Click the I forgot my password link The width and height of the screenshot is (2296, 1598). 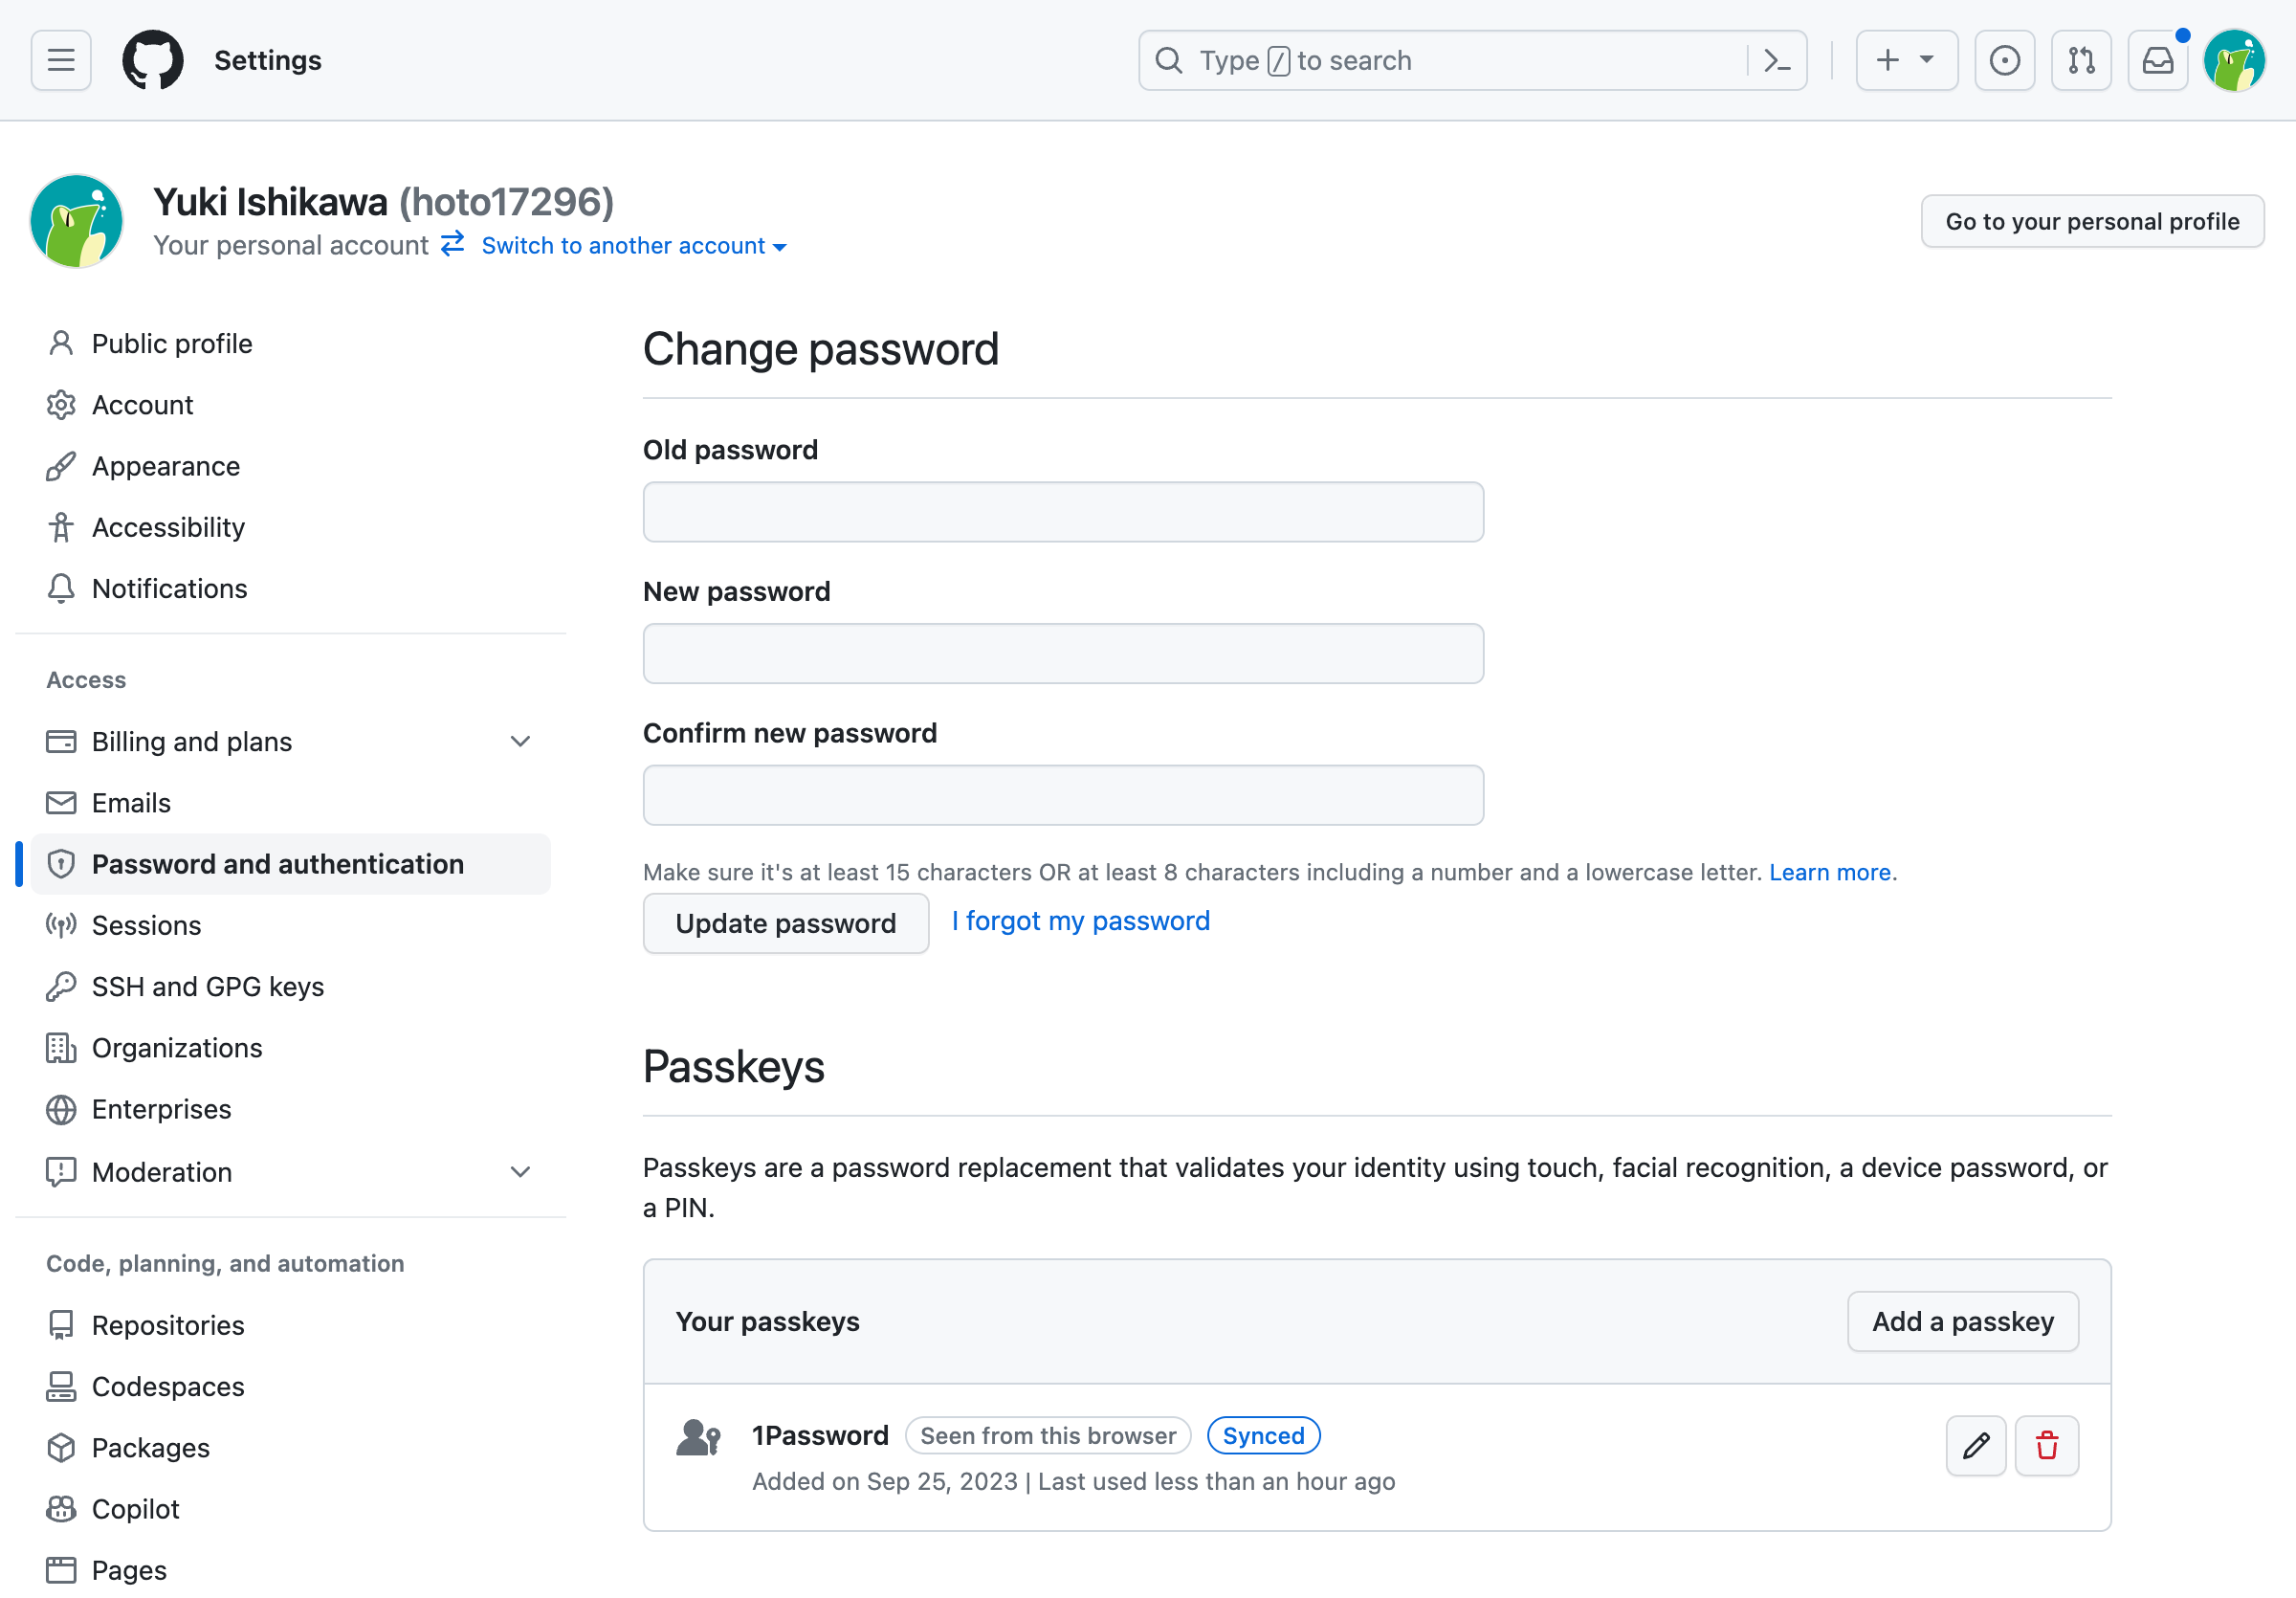pyautogui.click(x=1080, y=921)
